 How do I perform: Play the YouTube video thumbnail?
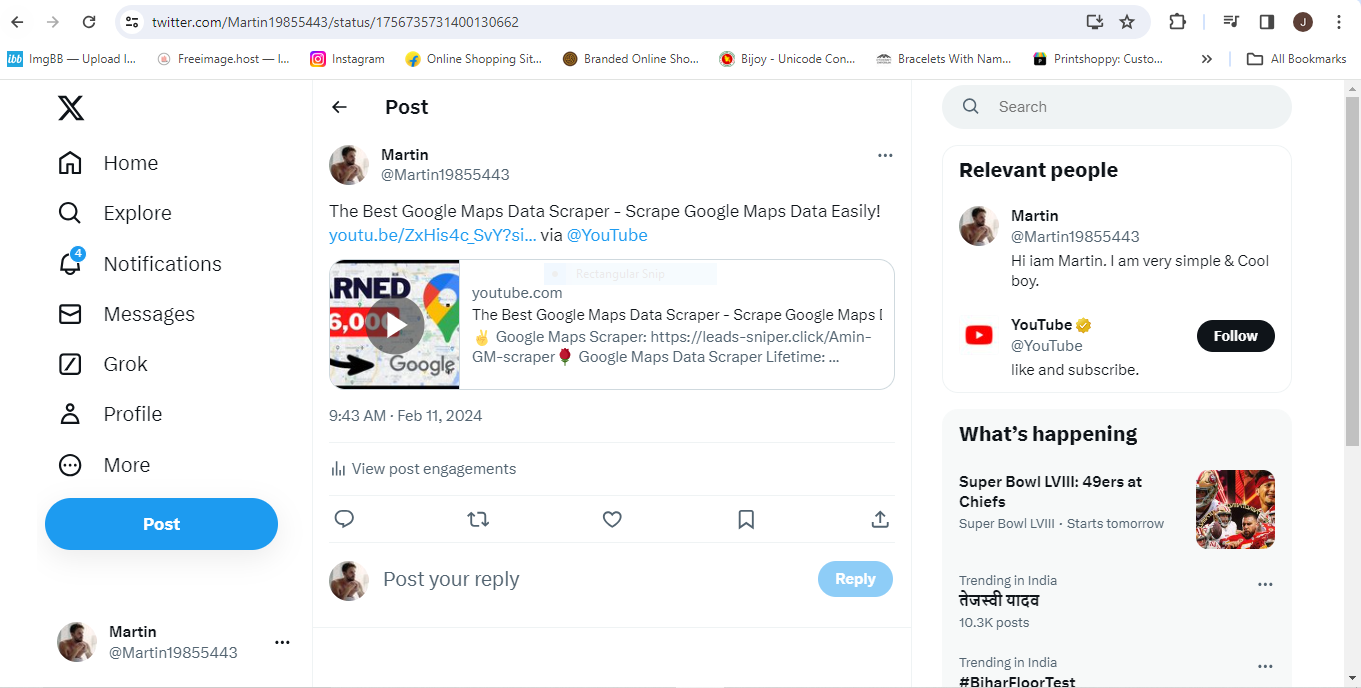pyautogui.click(x=395, y=325)
